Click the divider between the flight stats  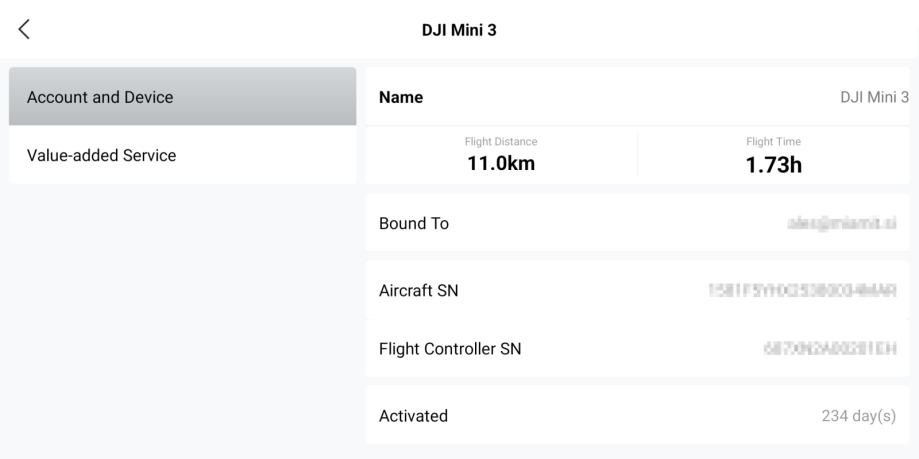[637, 155]
